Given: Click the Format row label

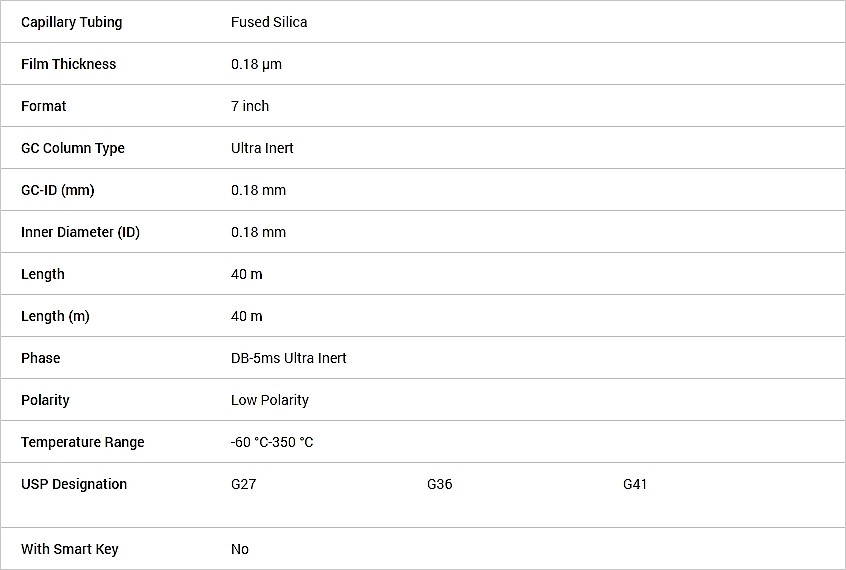Looking at the screenshot, I should 44,106.
